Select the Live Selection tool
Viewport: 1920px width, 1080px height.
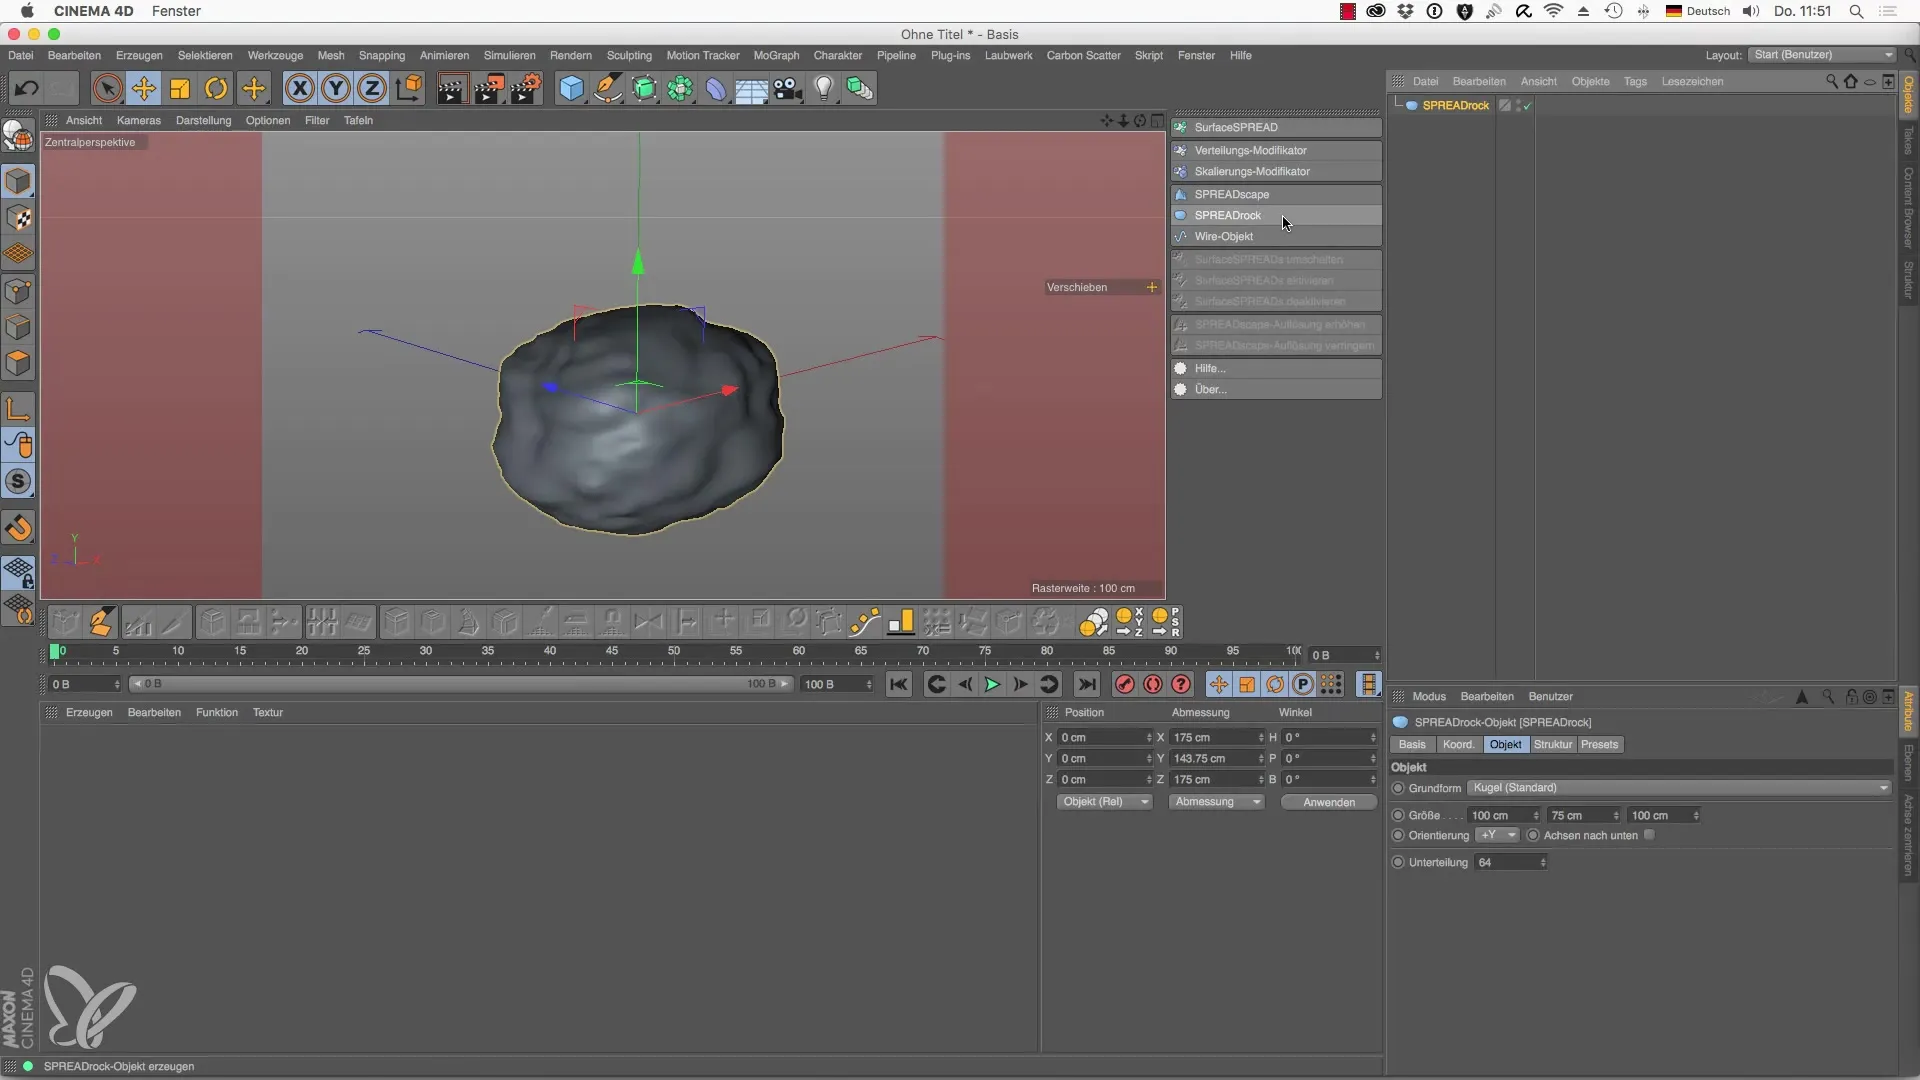[107, 89]
